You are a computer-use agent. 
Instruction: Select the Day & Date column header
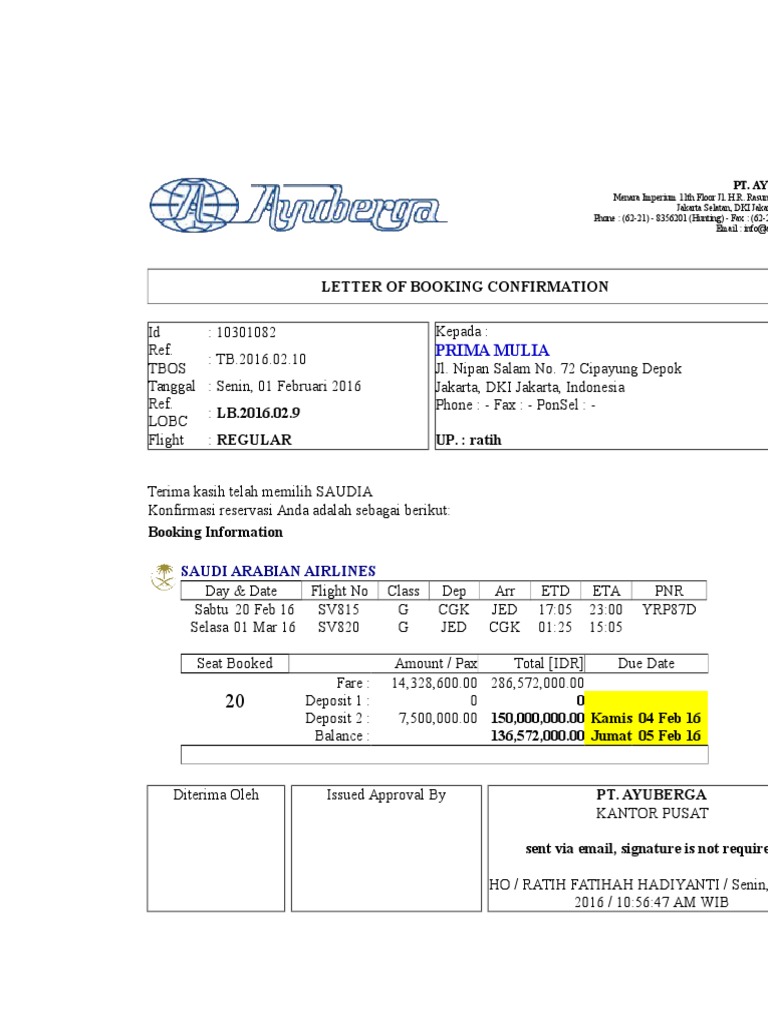pyautogui.click(x=241, y=590)
